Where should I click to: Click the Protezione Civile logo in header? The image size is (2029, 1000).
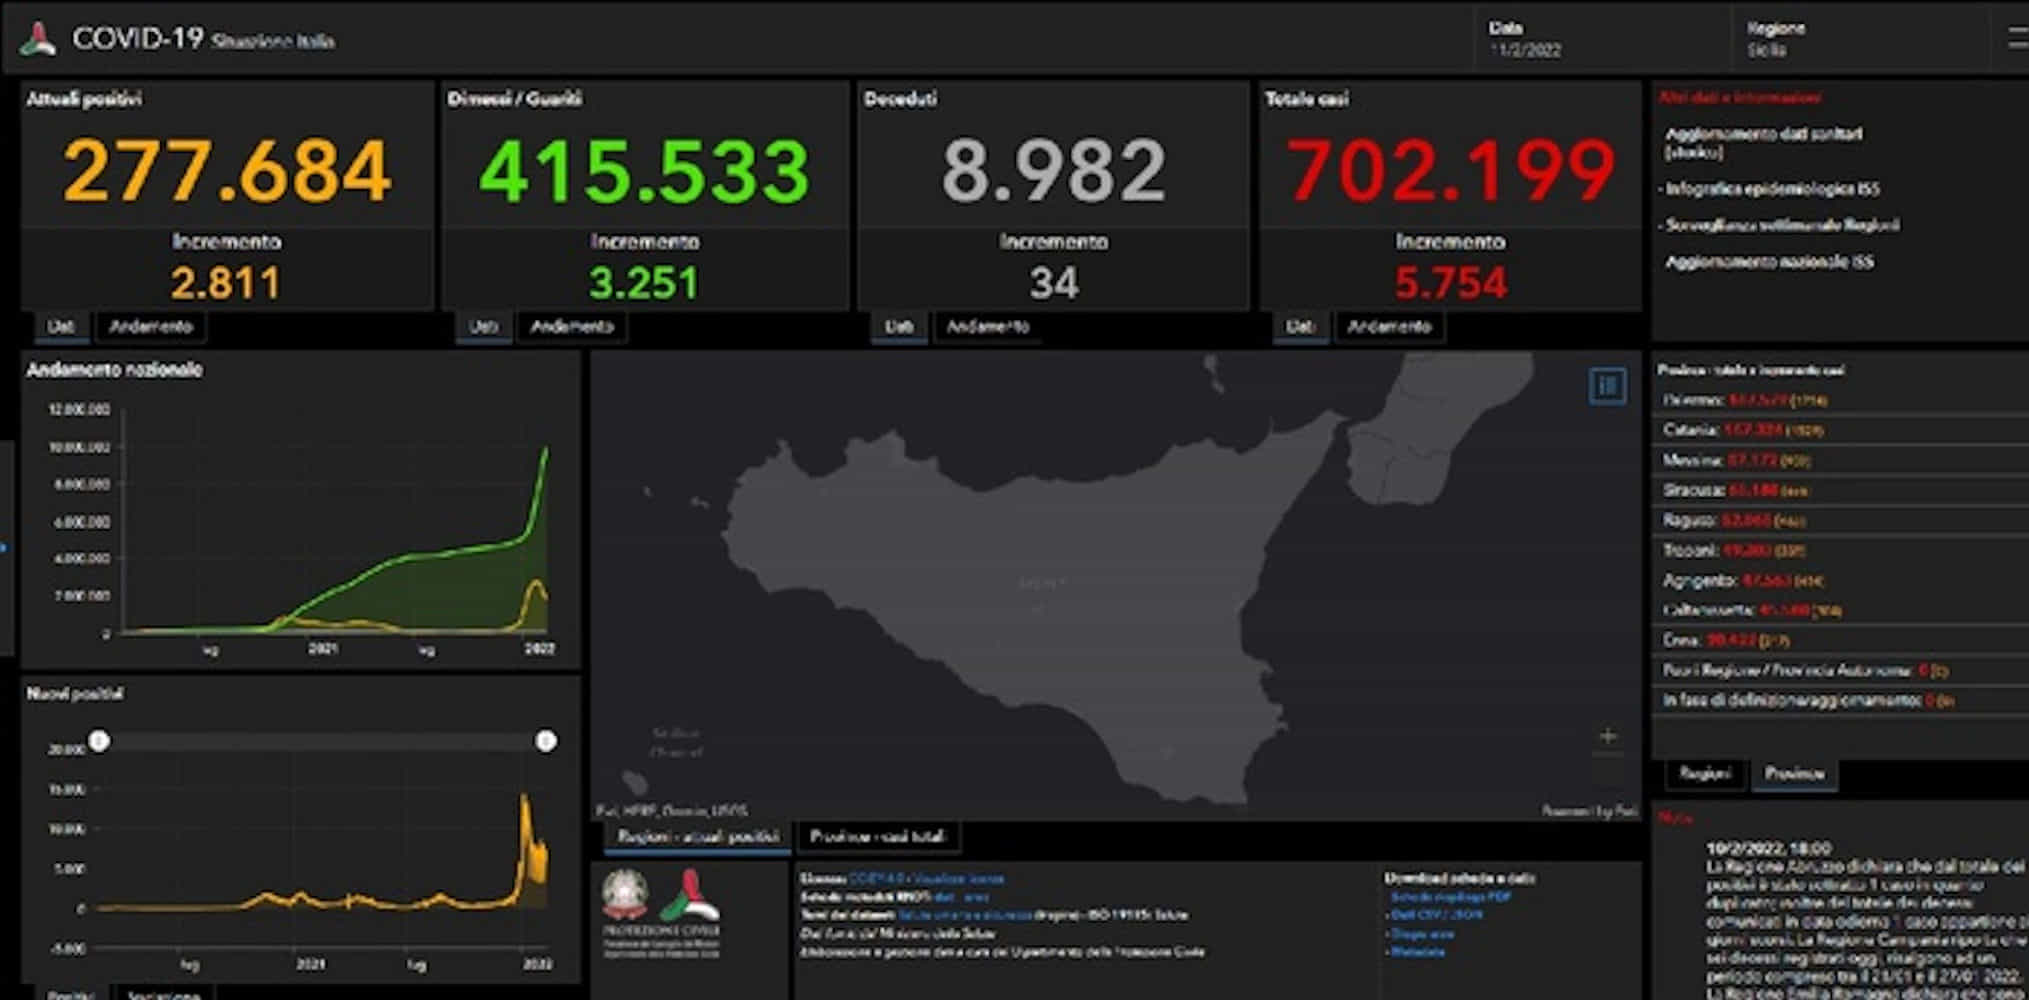click(x=38, y=39)
